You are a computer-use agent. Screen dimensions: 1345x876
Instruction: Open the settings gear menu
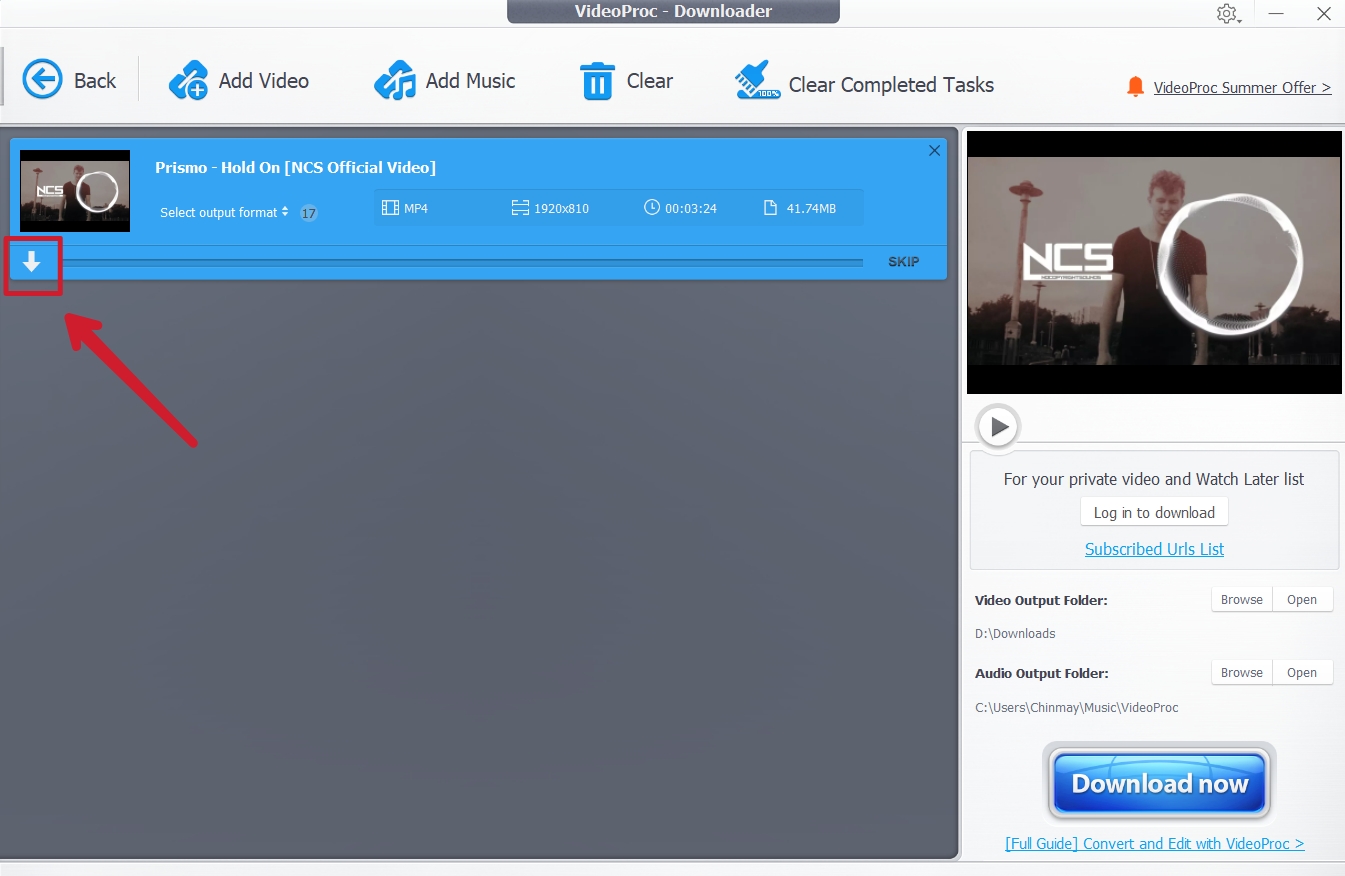coord(1227,14)
